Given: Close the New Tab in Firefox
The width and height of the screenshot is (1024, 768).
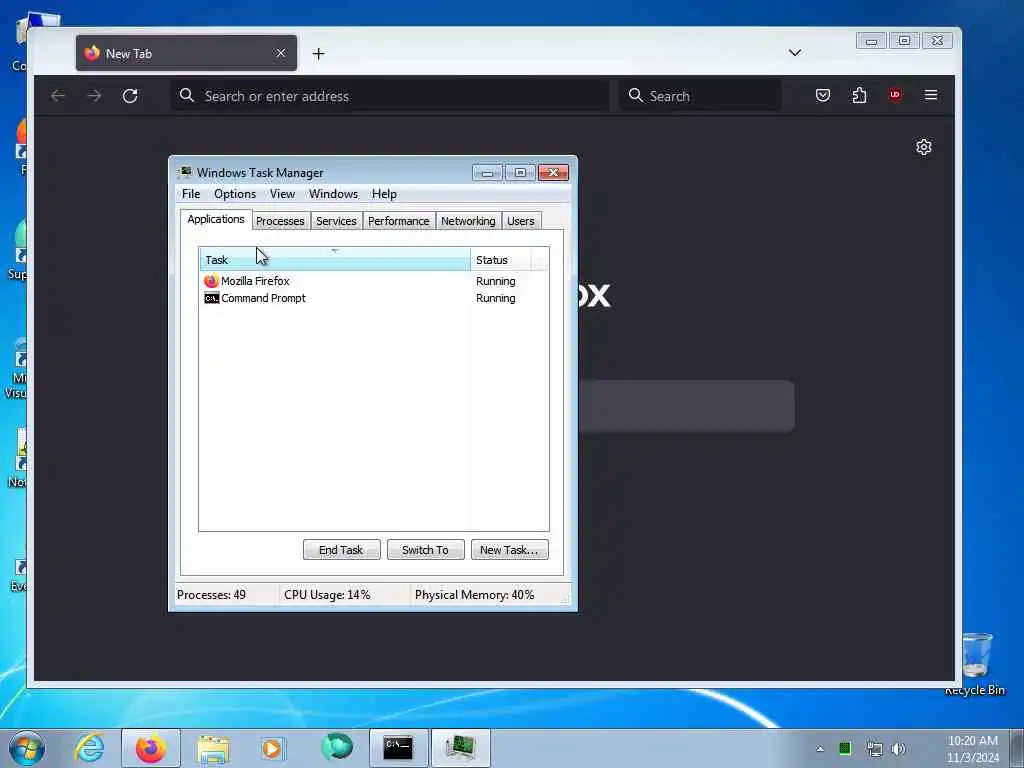Looking at the screenshot, I should click(x=281, y=53).
